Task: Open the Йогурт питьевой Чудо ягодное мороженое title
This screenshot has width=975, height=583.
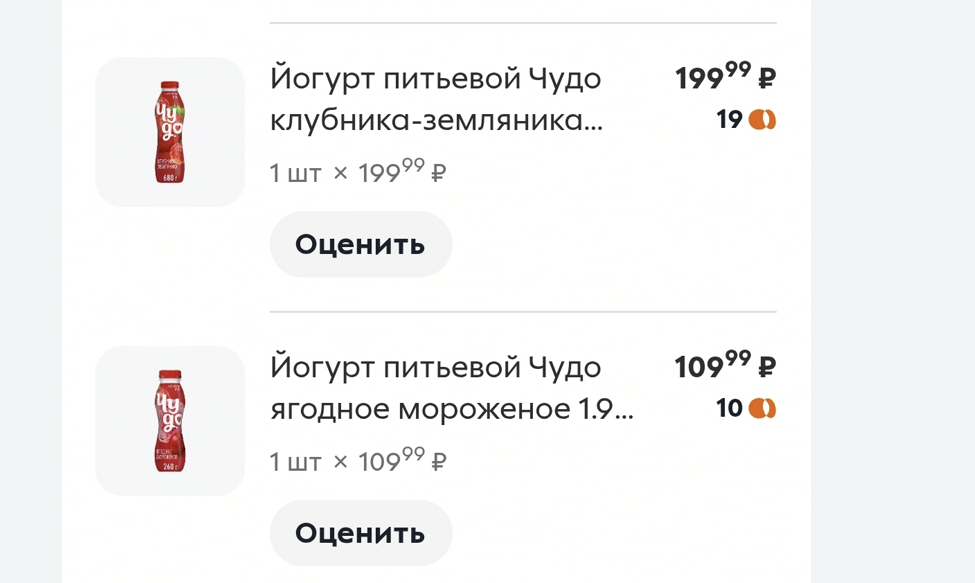Action: click(x=451, y=388)
